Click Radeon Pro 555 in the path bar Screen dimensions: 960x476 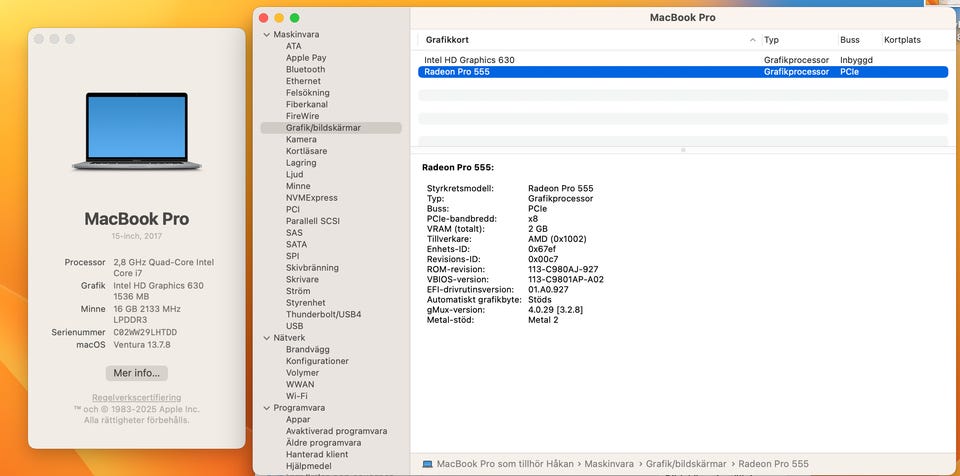(773, 464)
